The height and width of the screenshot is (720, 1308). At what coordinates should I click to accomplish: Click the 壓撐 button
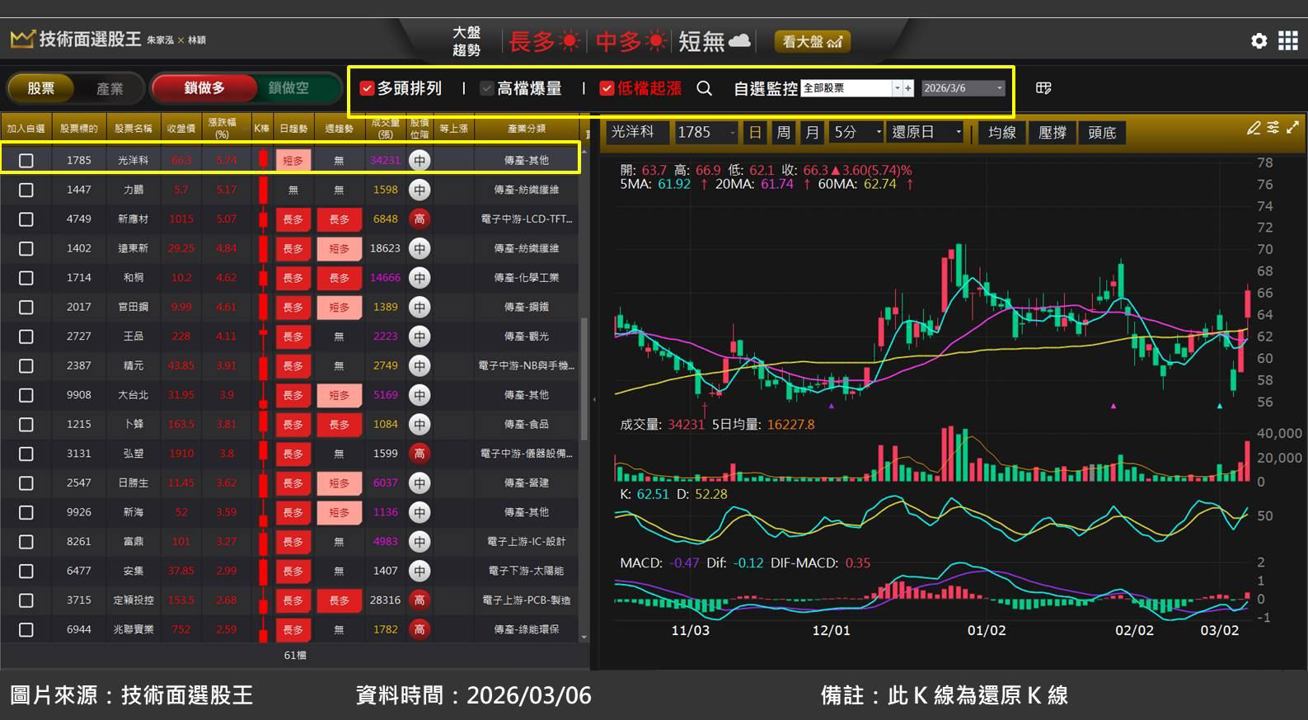coord(1052,132)
